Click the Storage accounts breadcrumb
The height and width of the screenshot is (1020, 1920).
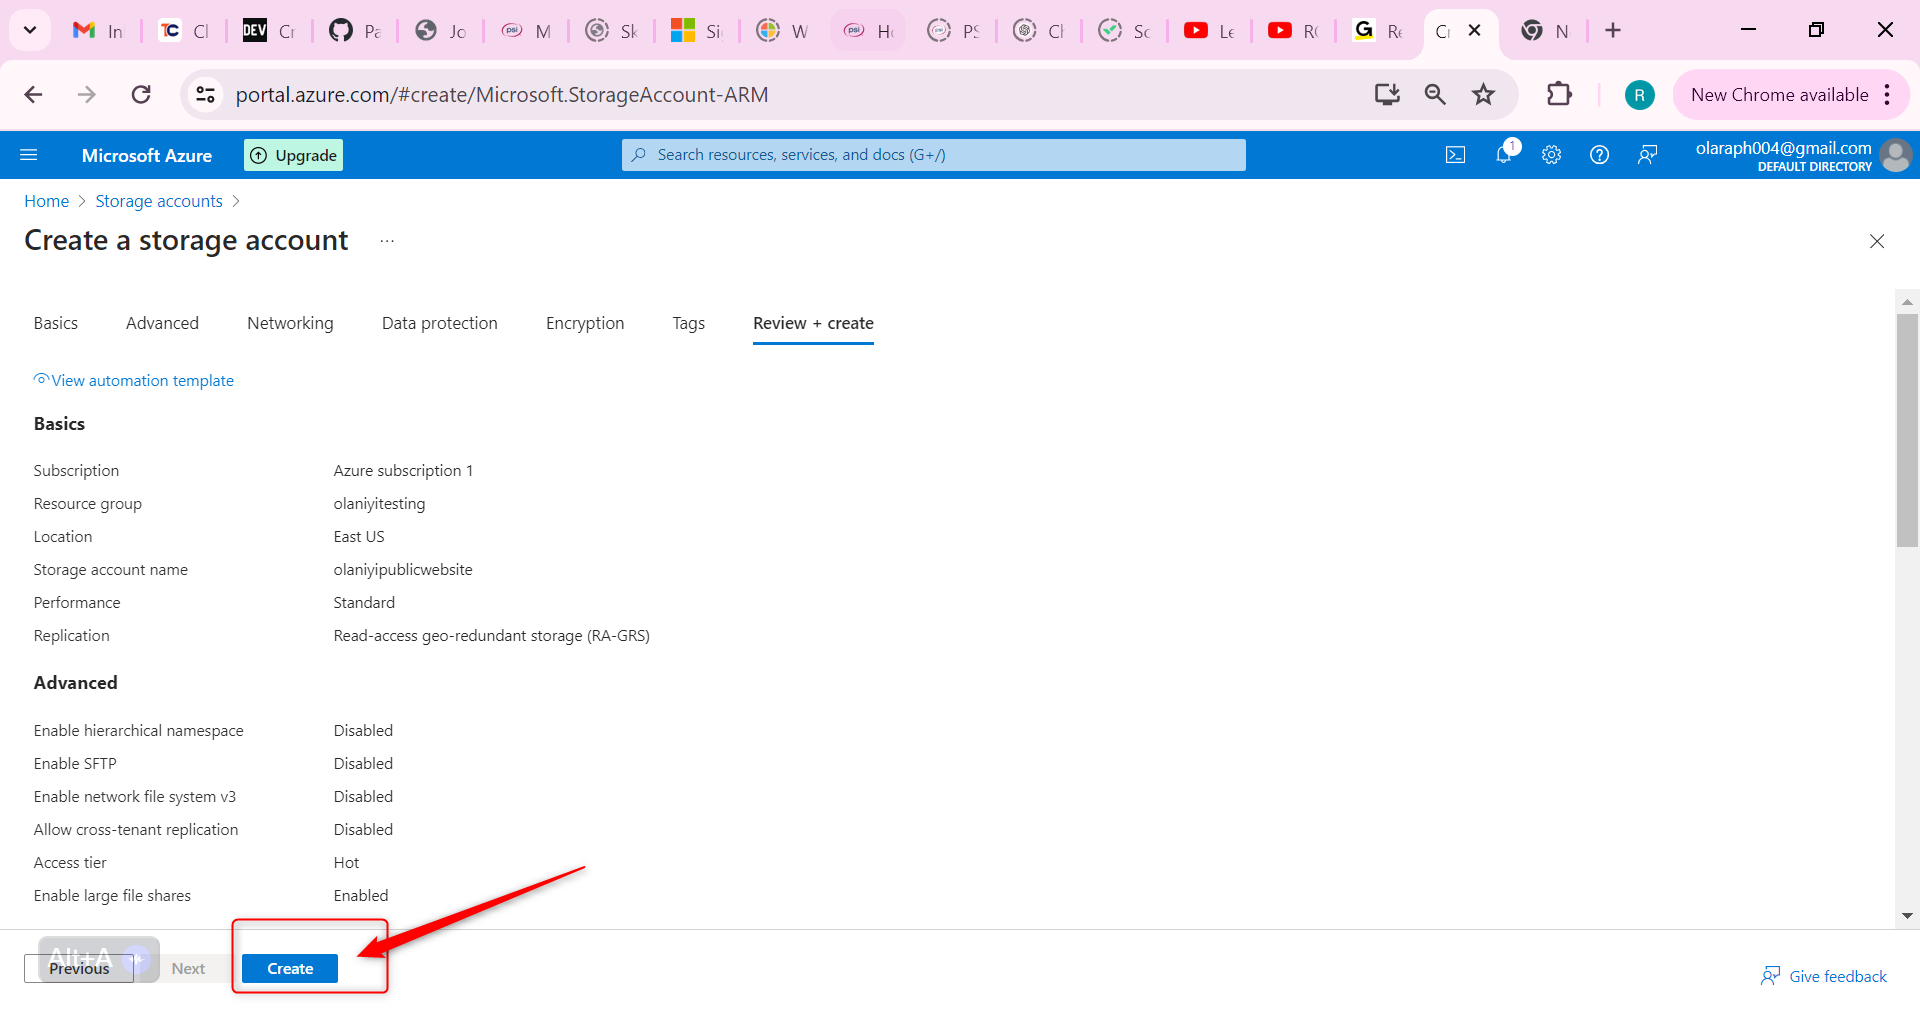click(x=159, y=201)
